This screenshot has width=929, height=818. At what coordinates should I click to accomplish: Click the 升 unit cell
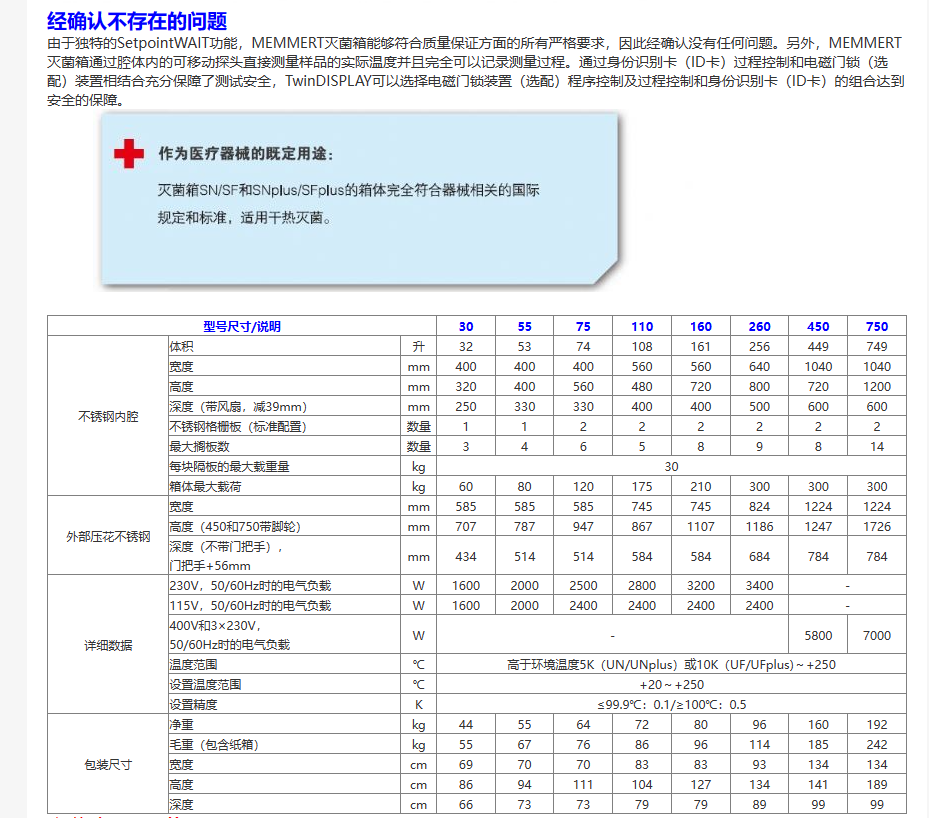coord(418,347)
